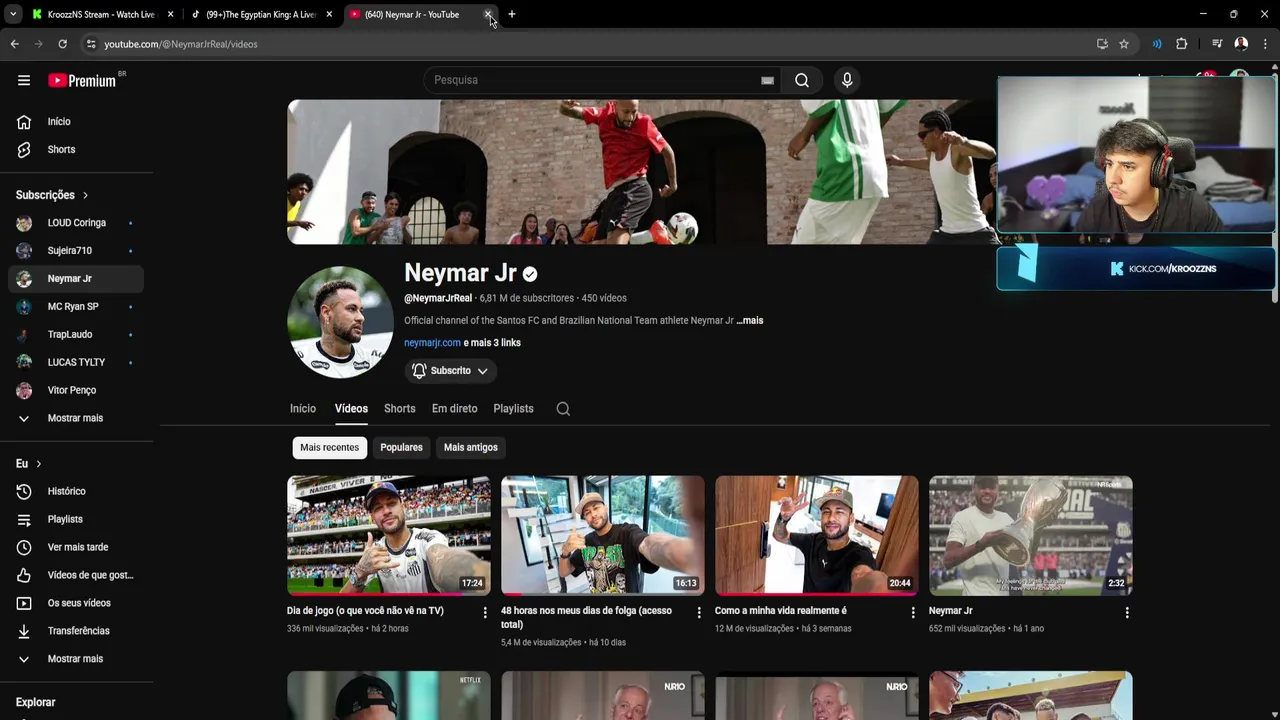Click the browser address bar URL
This screenshot has width=1280, height=720.
click(181, 44)
